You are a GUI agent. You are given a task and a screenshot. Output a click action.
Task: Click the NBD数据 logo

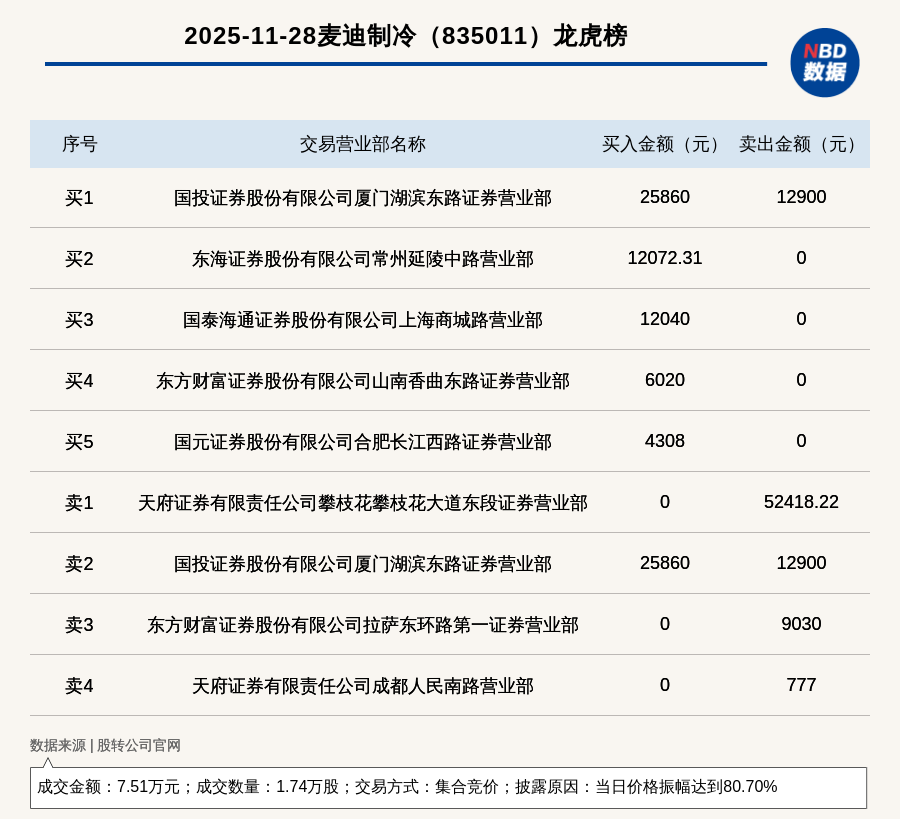[x=824, y=62]
